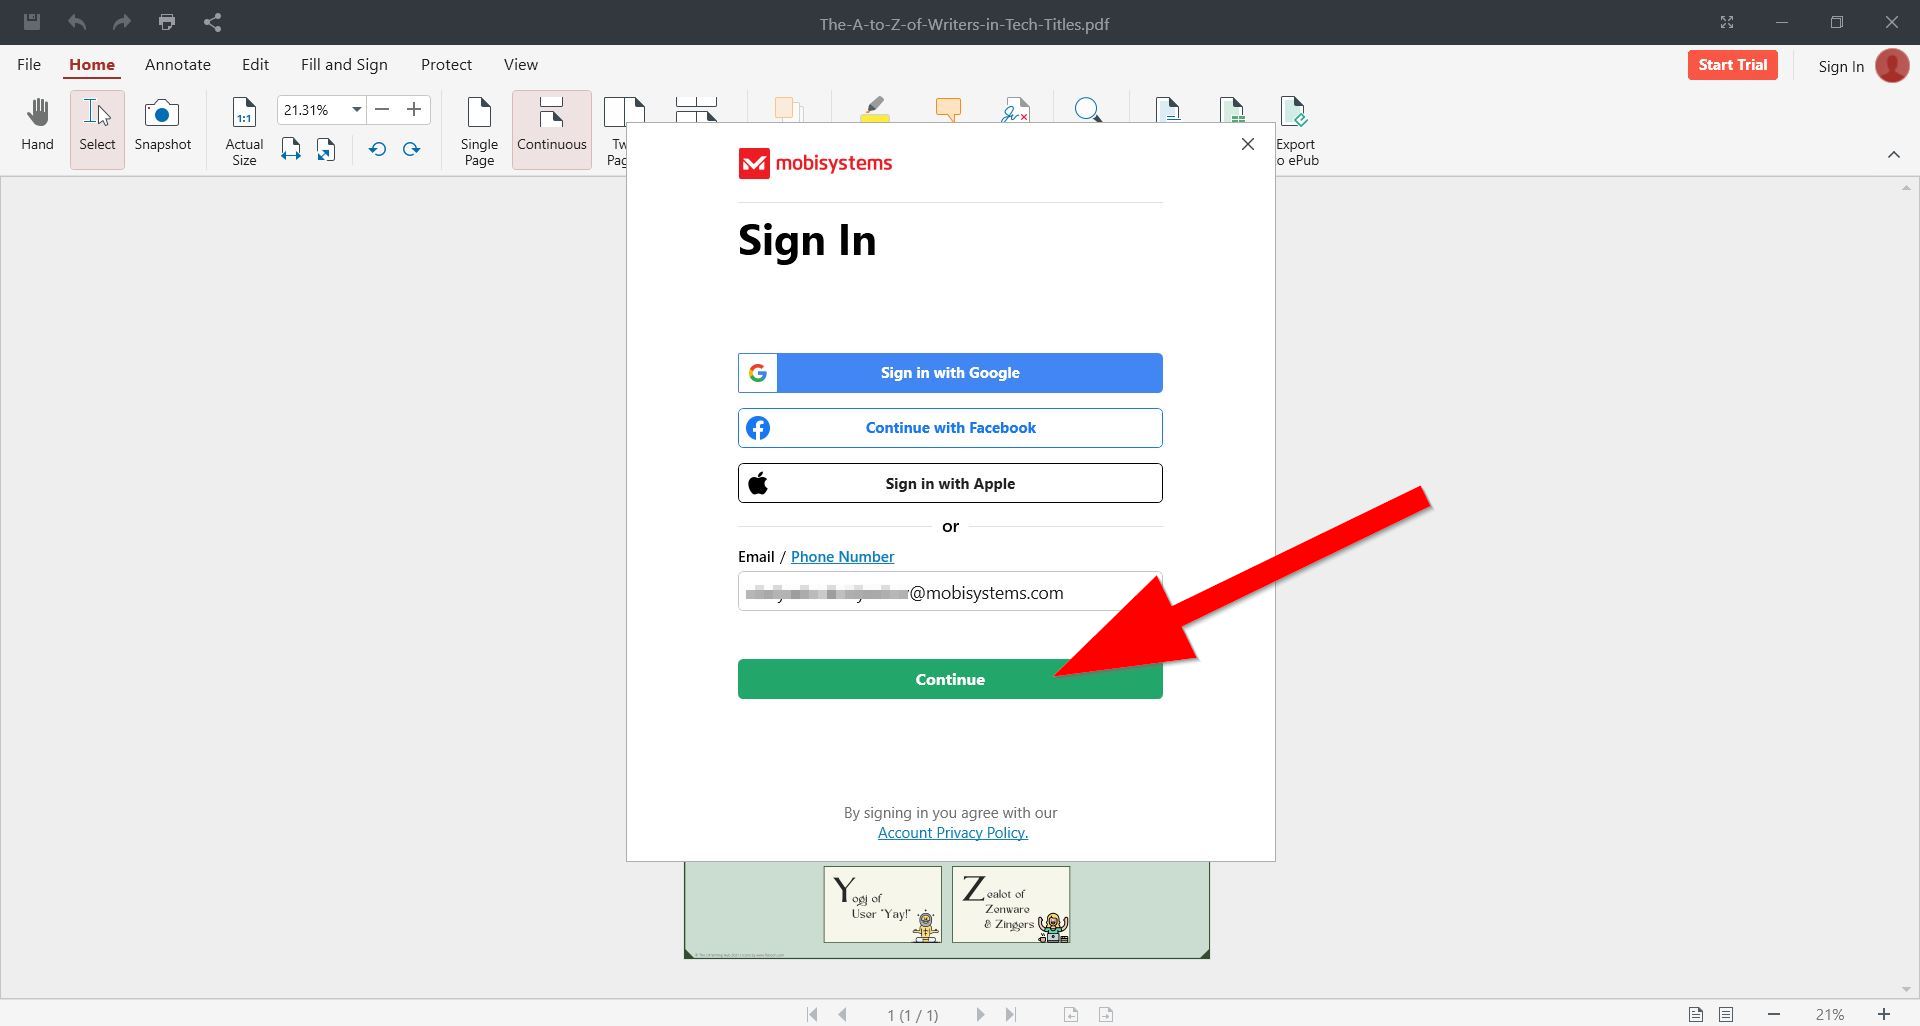Click the Redo arrow icon
This screenshot has height=1026, width=1920.
(122, 22)
